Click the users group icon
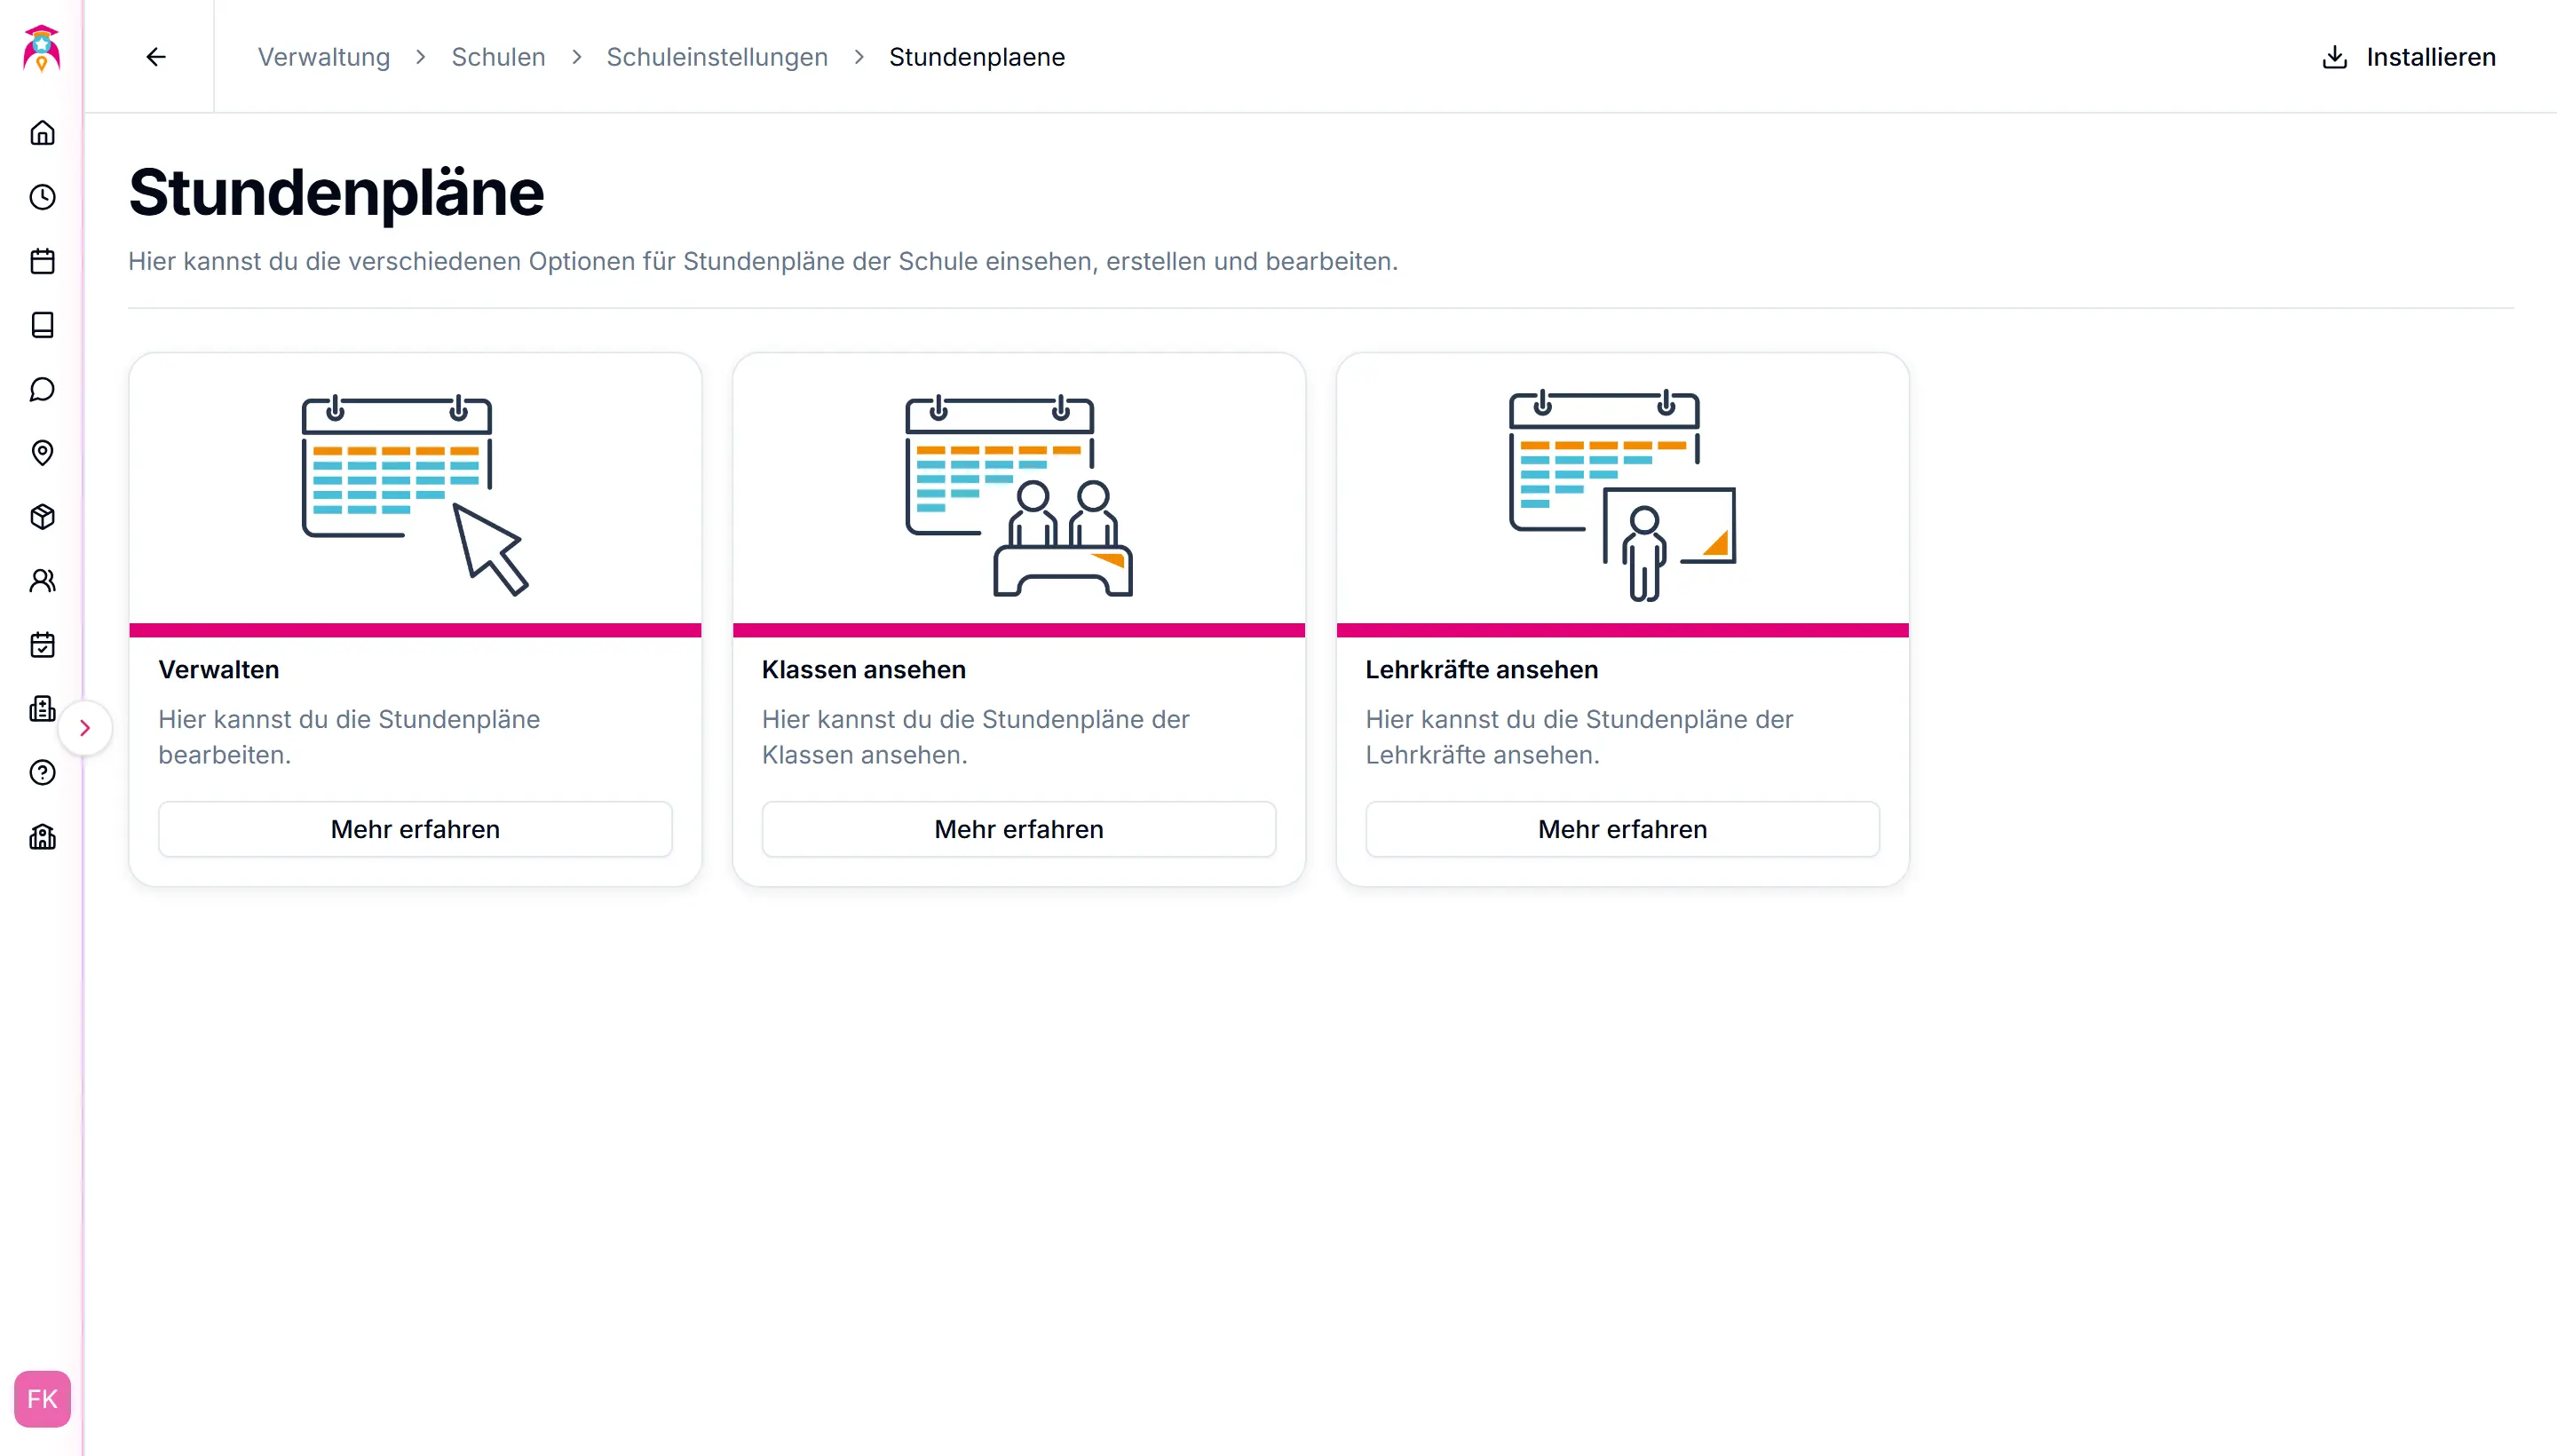Image resolution: width=2557 pixels, height=1456 pixels. click(x=42, y=581)
